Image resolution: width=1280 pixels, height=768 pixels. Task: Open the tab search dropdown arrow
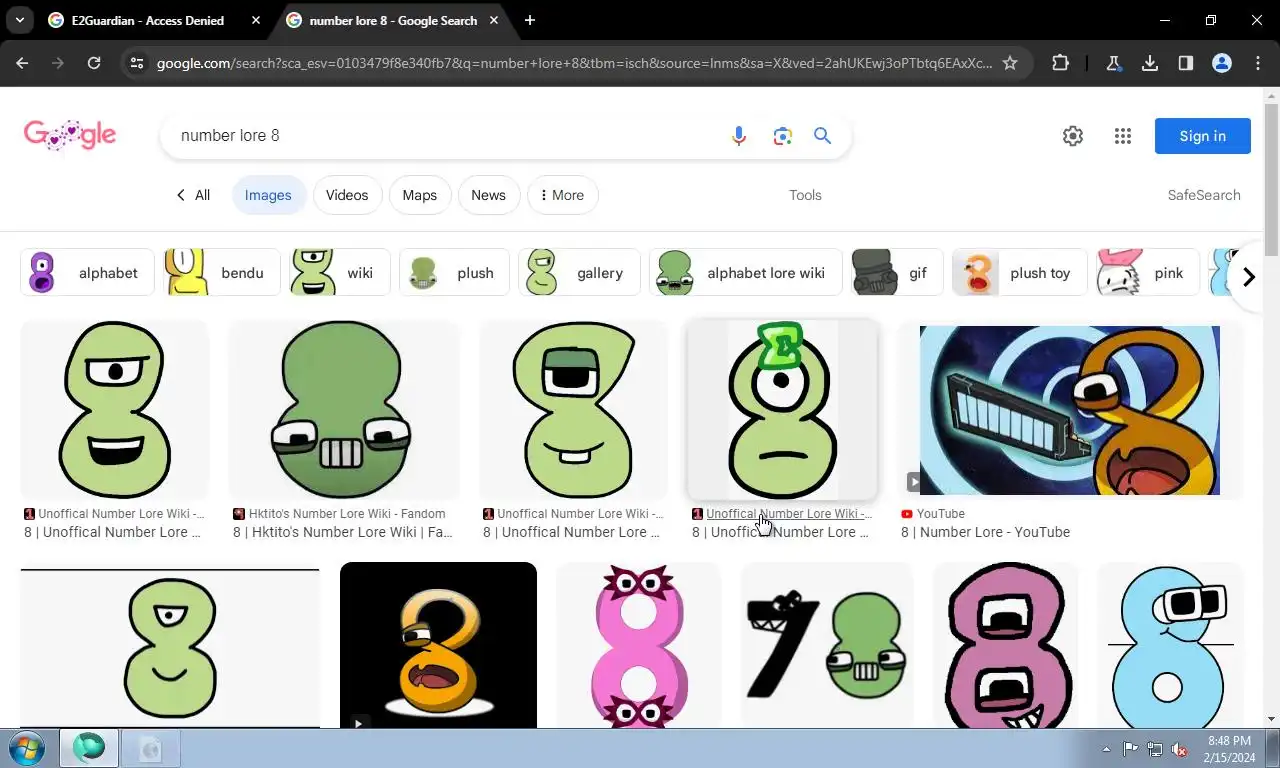pyautogui.click(x=19, y=20)
